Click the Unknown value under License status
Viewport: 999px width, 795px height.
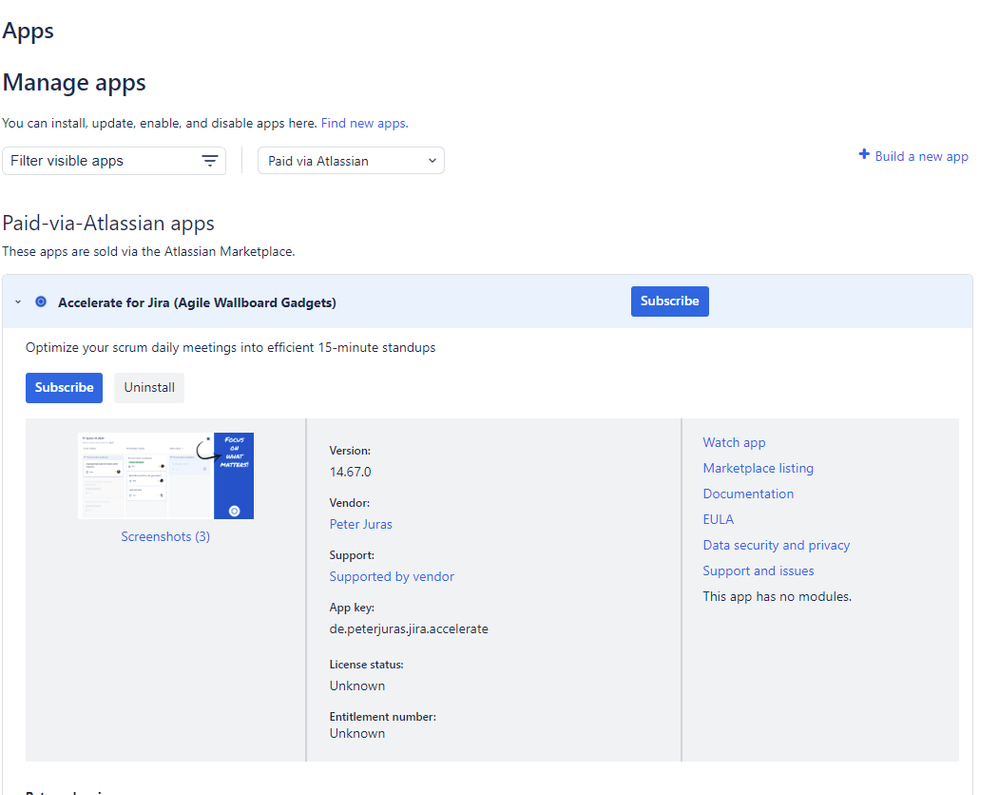[357, 686]
